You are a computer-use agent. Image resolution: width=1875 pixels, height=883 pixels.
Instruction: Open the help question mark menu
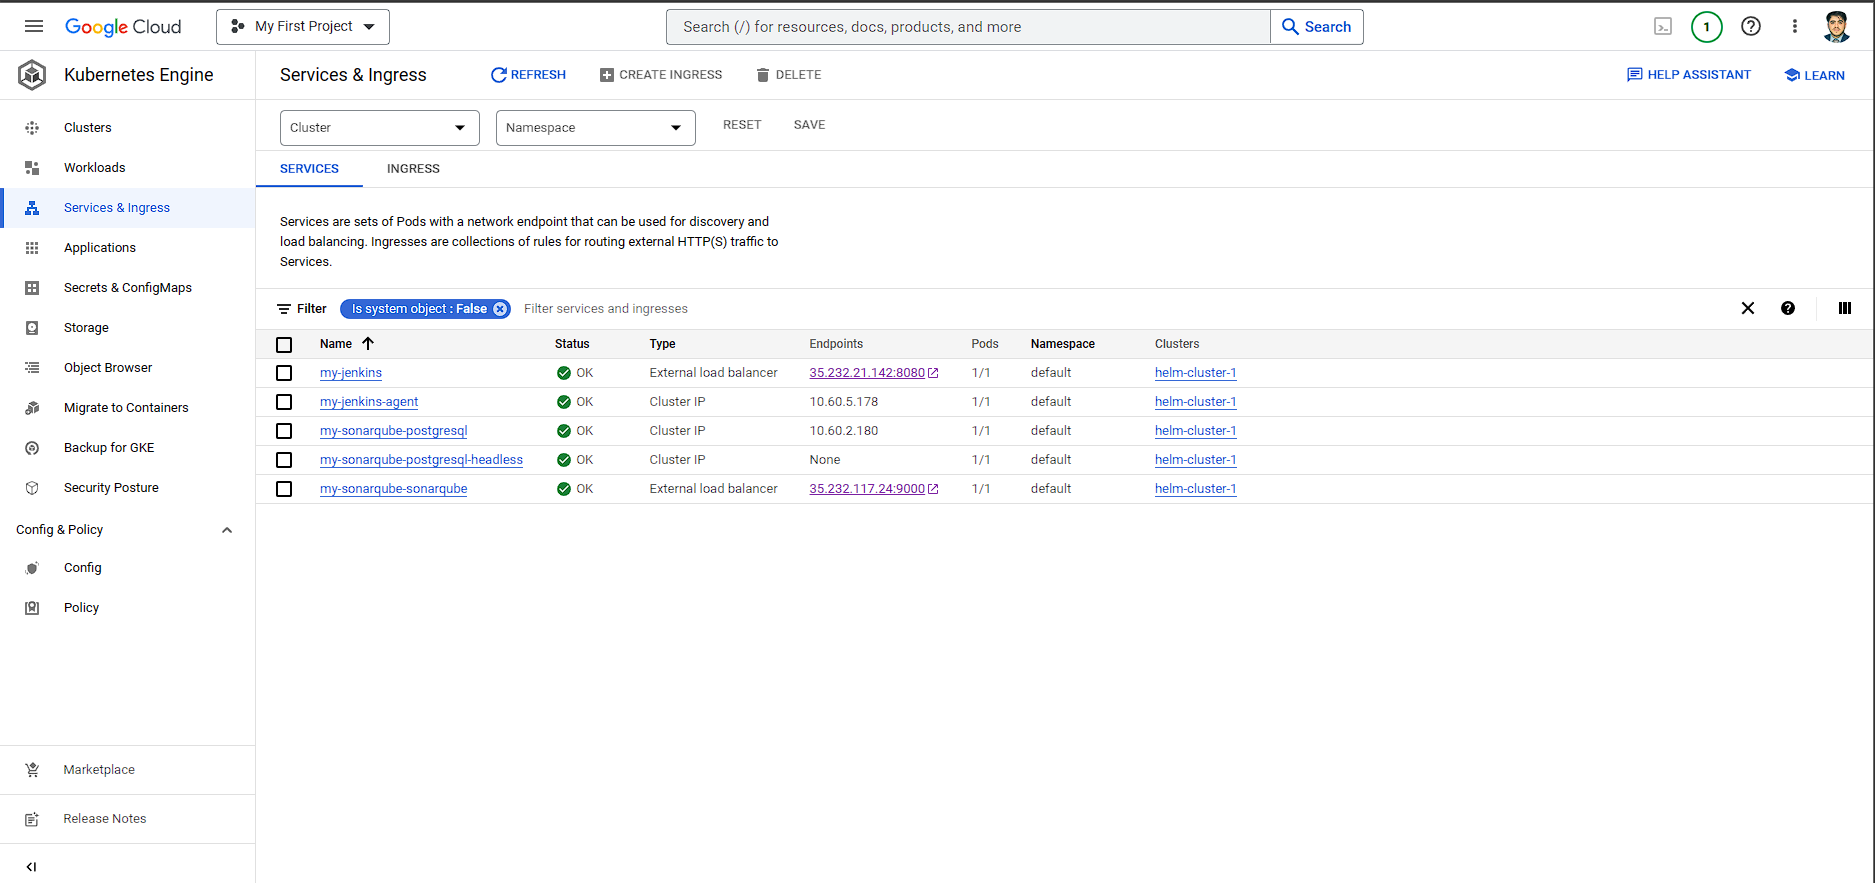point(1751,27)
